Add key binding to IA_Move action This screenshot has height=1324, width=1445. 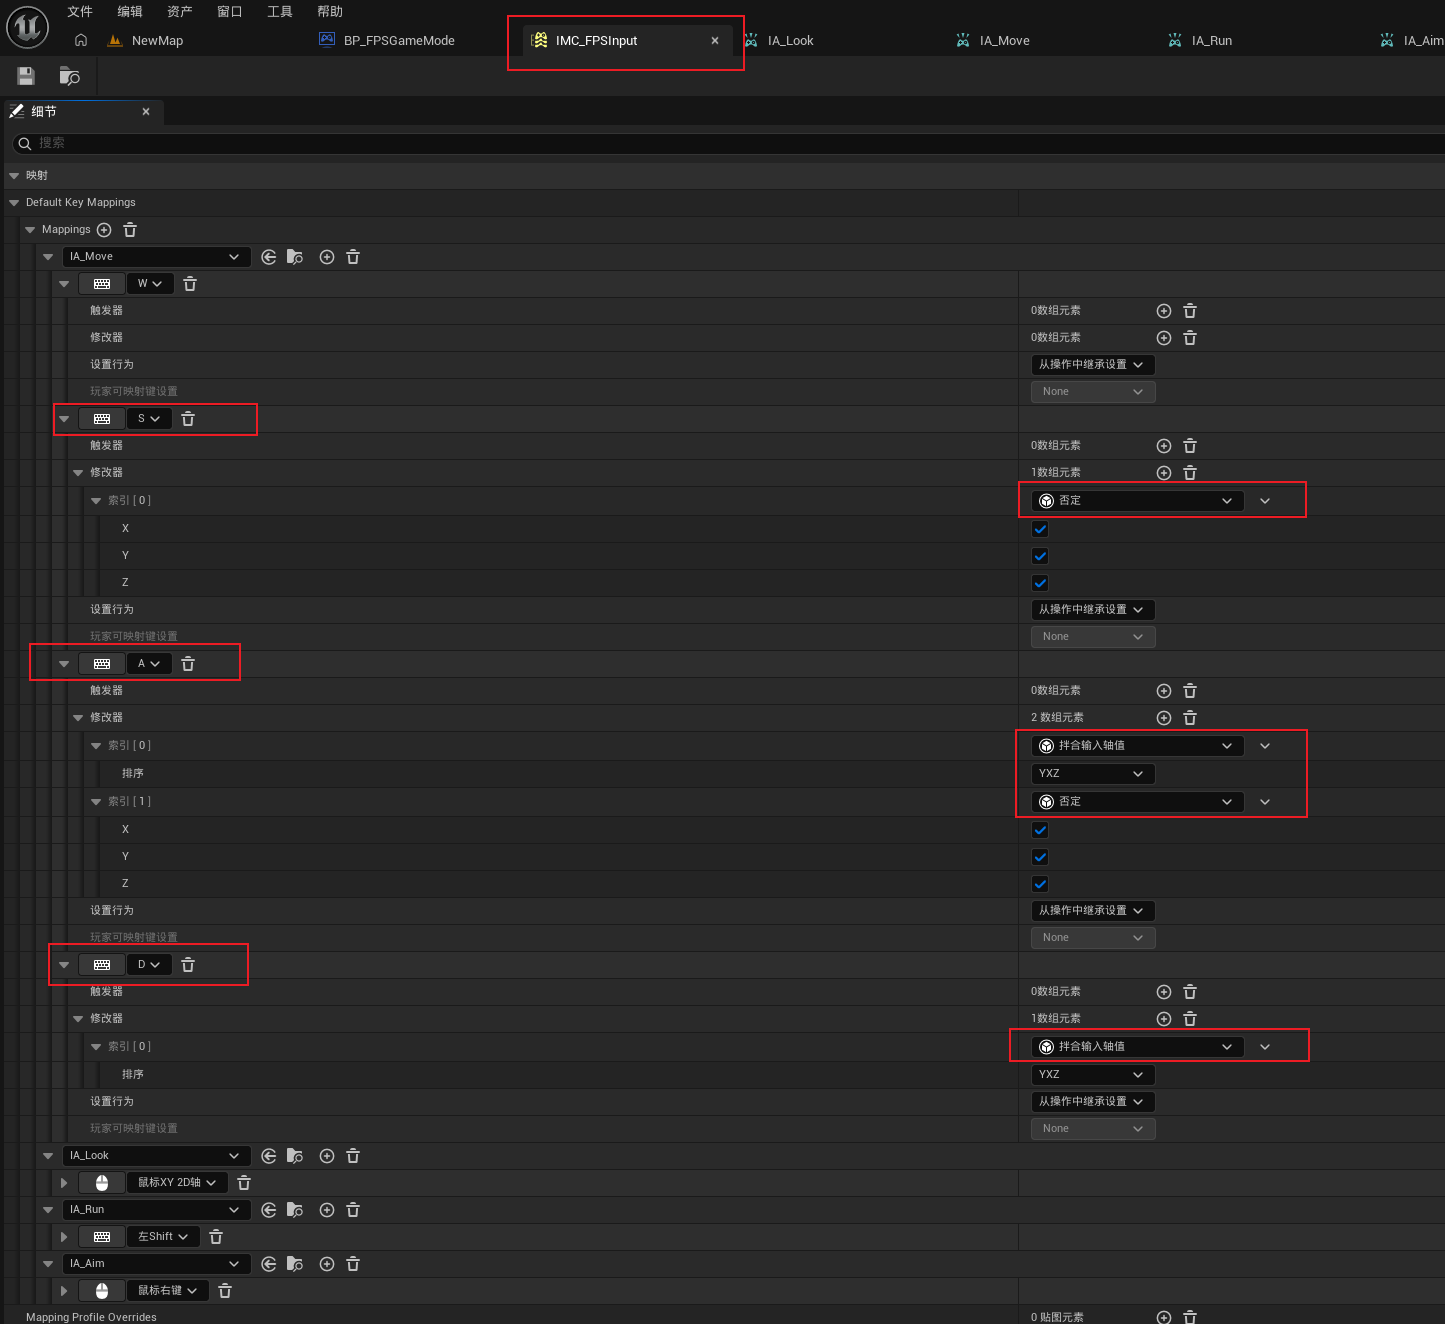327,257
